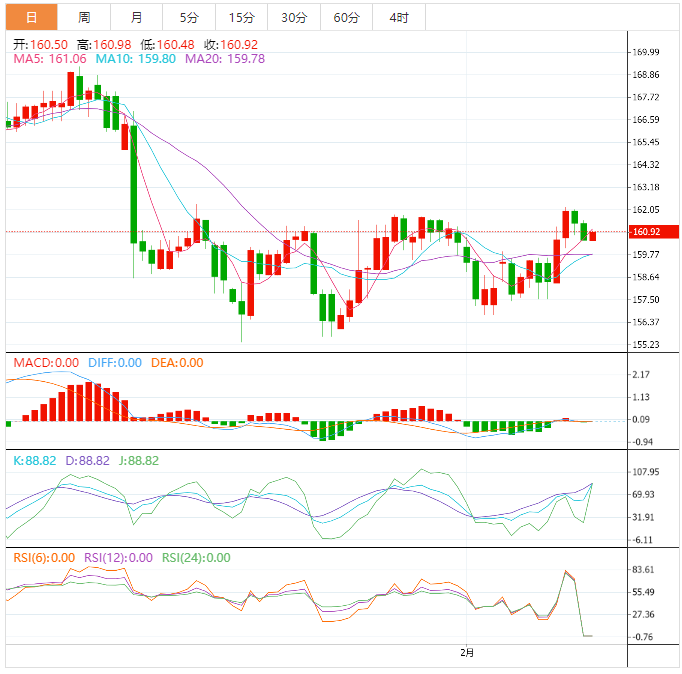Click the 162.05 price axis label
682x674 pixels.
[x=645, y=210]
